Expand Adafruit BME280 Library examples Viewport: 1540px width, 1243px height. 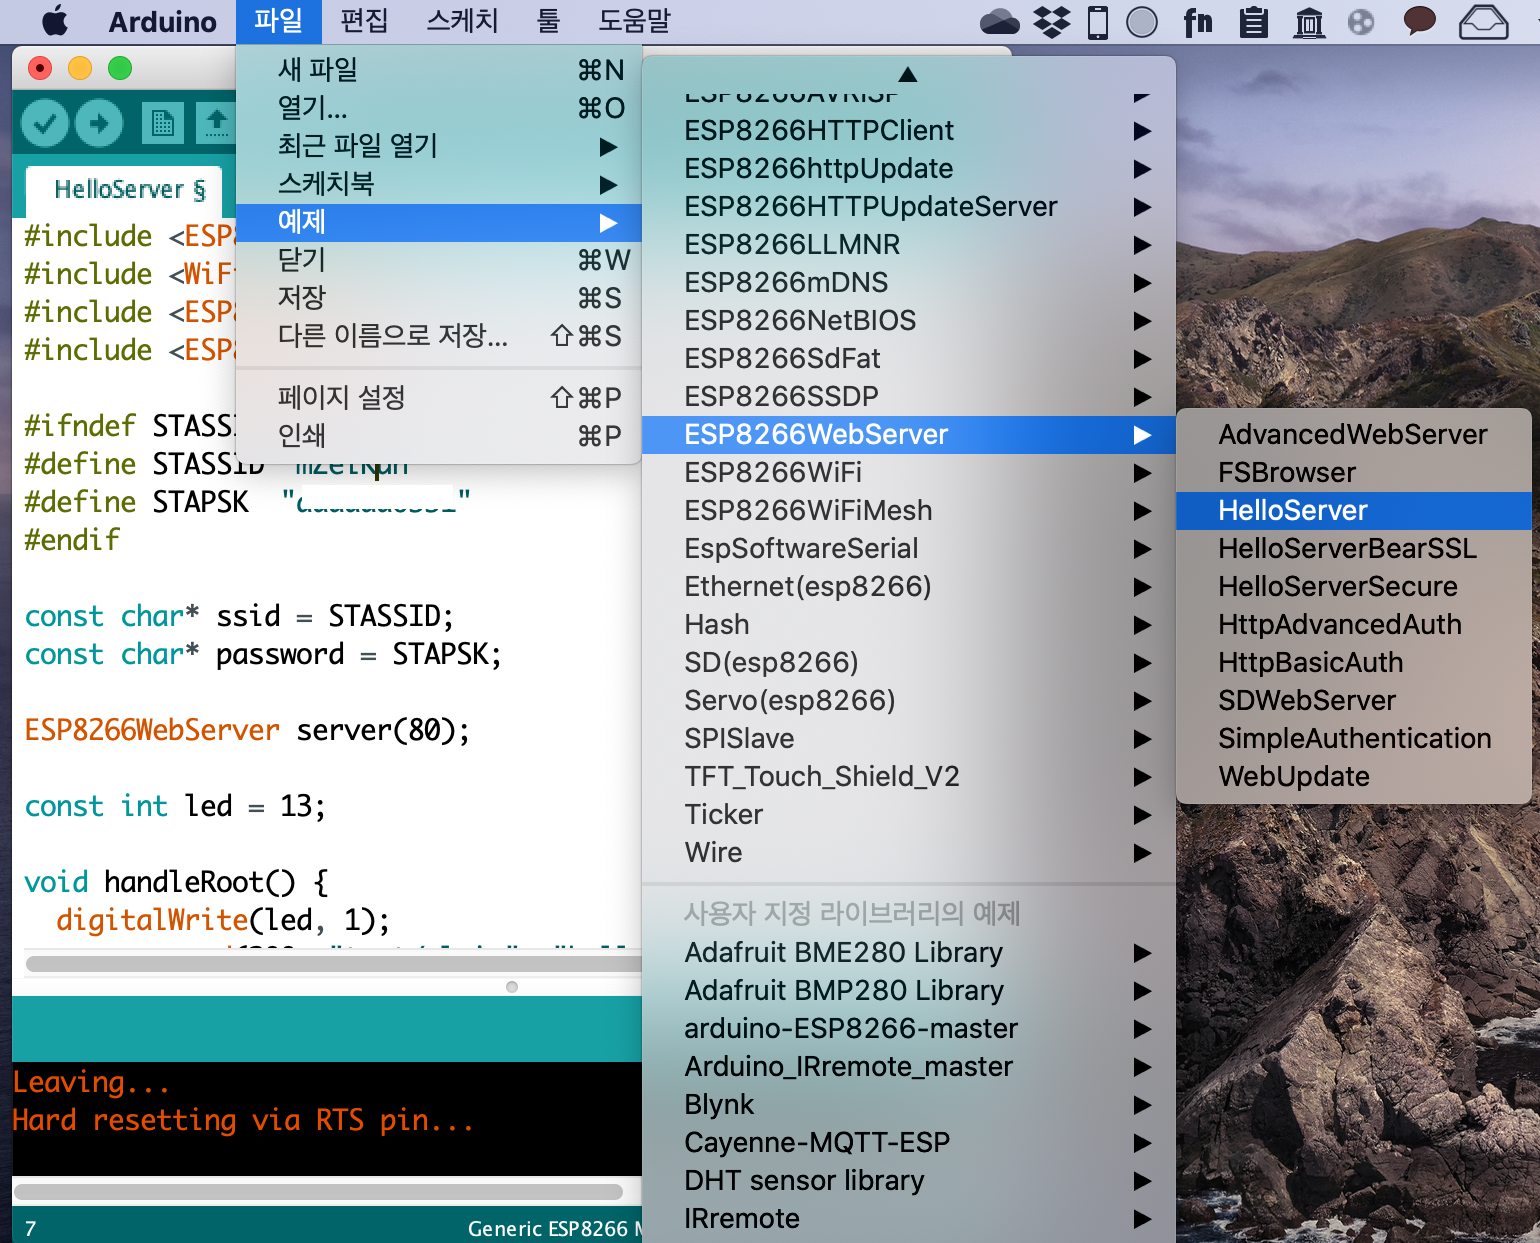[908, 953]
